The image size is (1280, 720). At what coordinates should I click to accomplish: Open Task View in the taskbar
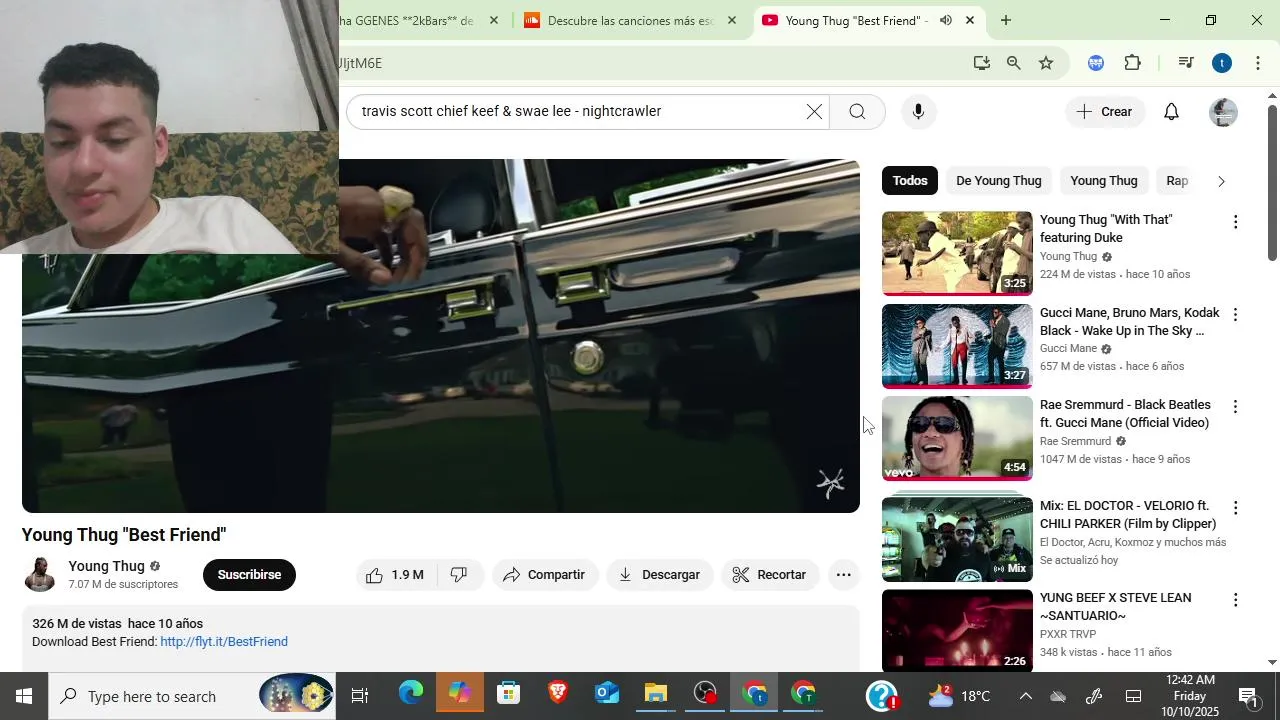pyautogui.click(x=360, y=696)
